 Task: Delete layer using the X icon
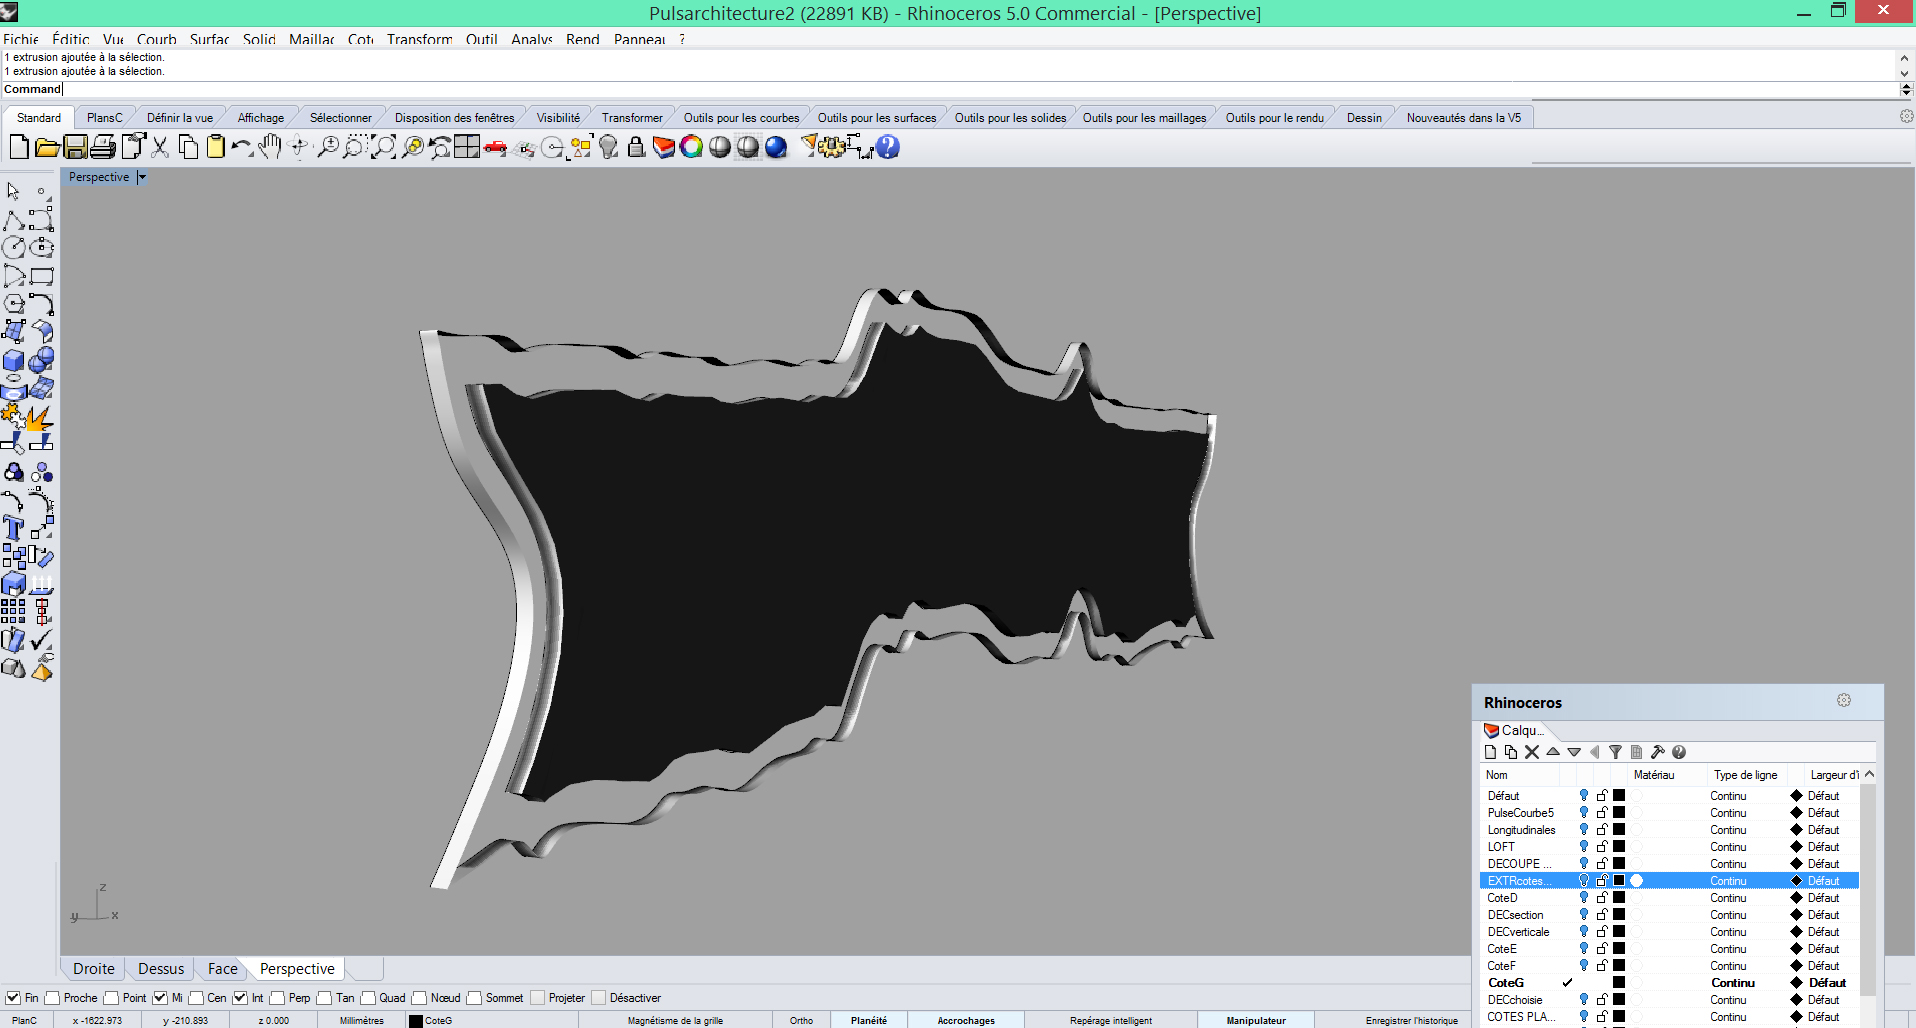pyautogui.click(x=1532, y=752)
